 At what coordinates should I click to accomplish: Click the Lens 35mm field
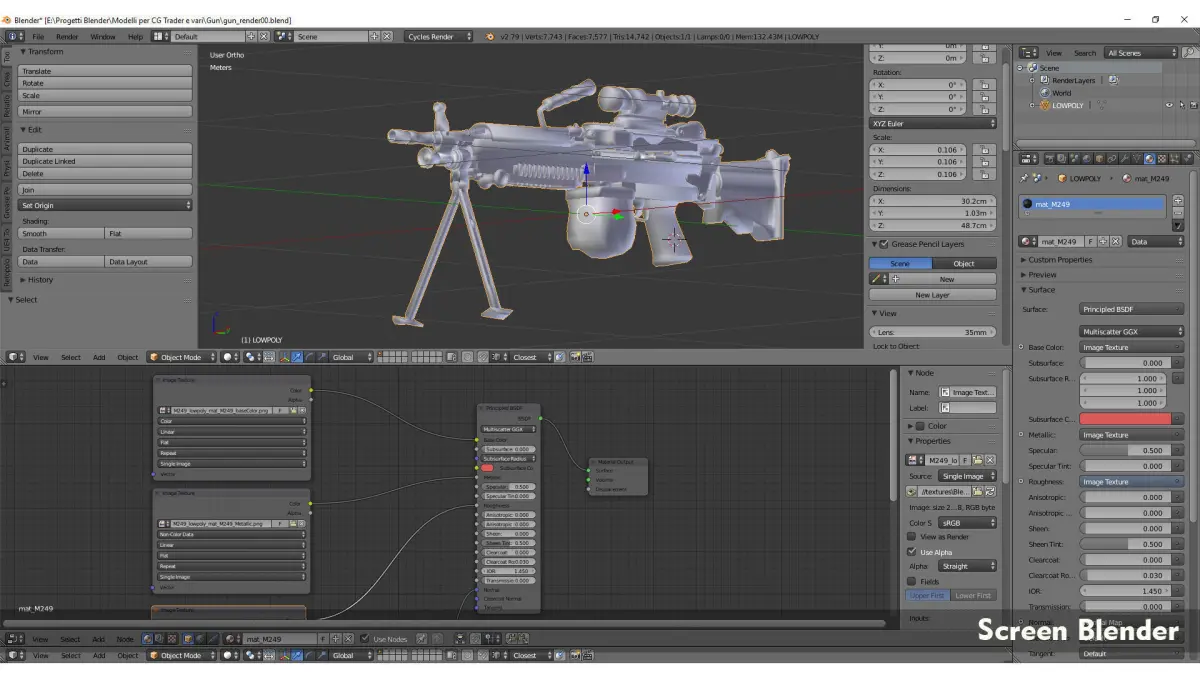click(x=933, y=332)
